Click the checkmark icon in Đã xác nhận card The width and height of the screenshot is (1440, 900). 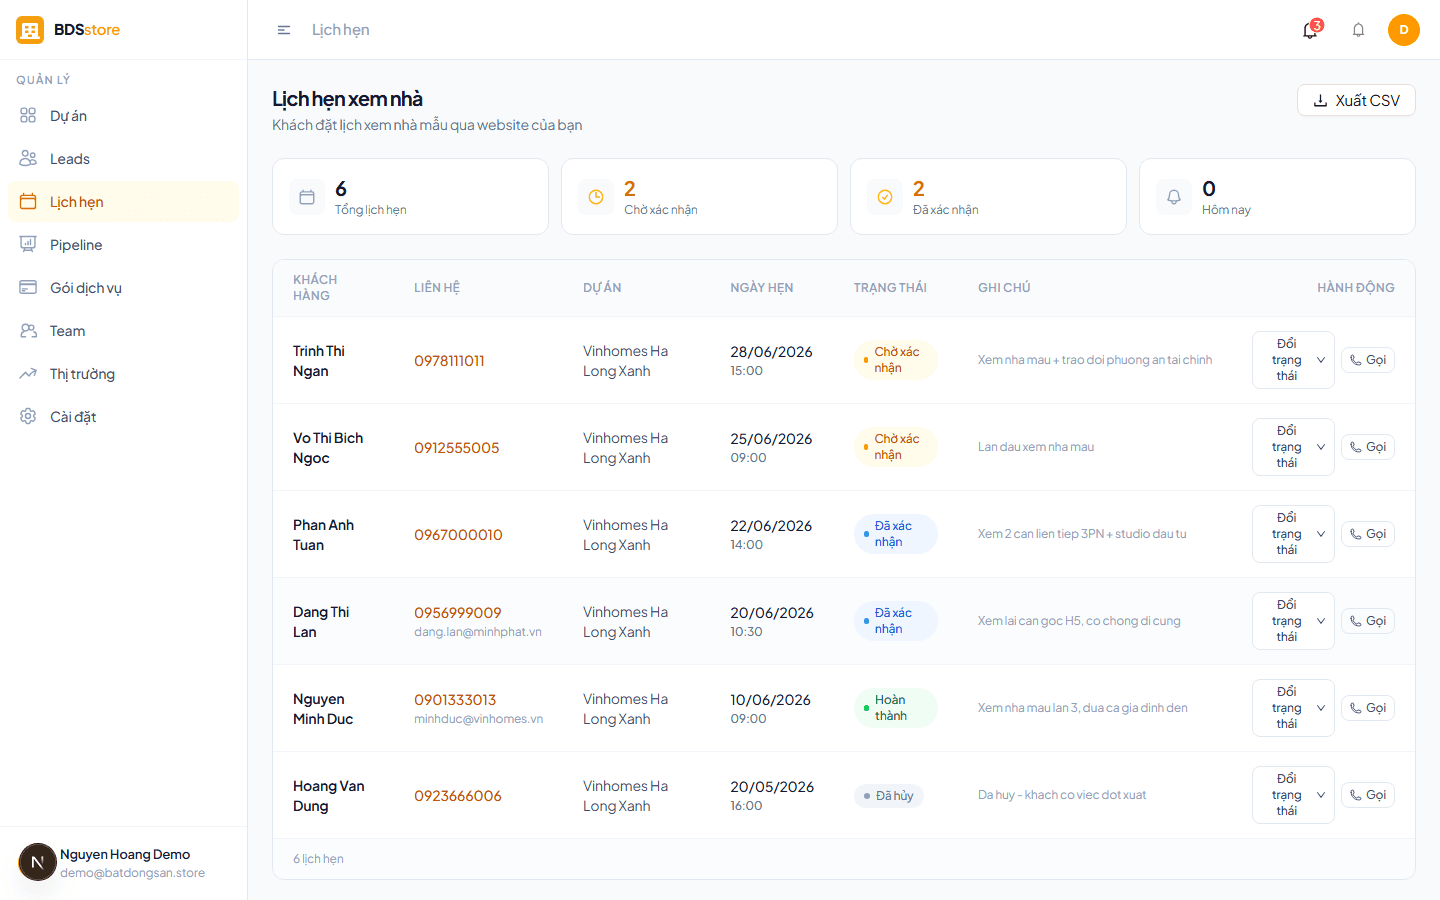click(885, 197)
